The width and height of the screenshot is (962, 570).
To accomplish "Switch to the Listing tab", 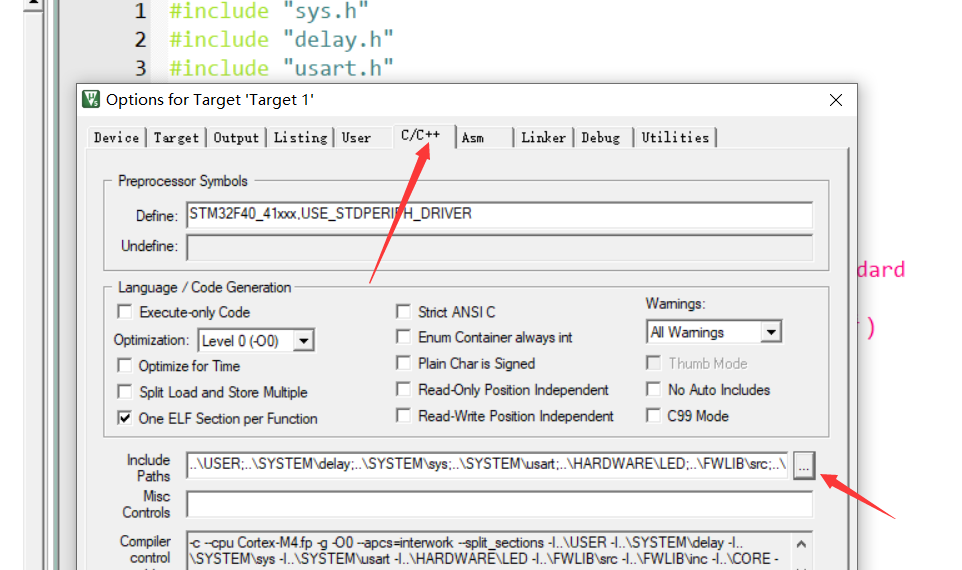I will point(300,137).
